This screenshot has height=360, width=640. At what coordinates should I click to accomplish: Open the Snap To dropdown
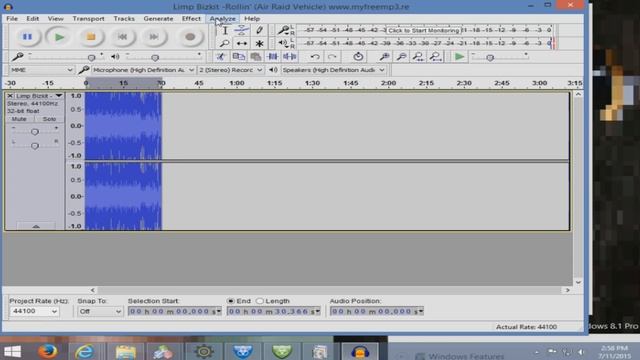click(x=100, y=311)
